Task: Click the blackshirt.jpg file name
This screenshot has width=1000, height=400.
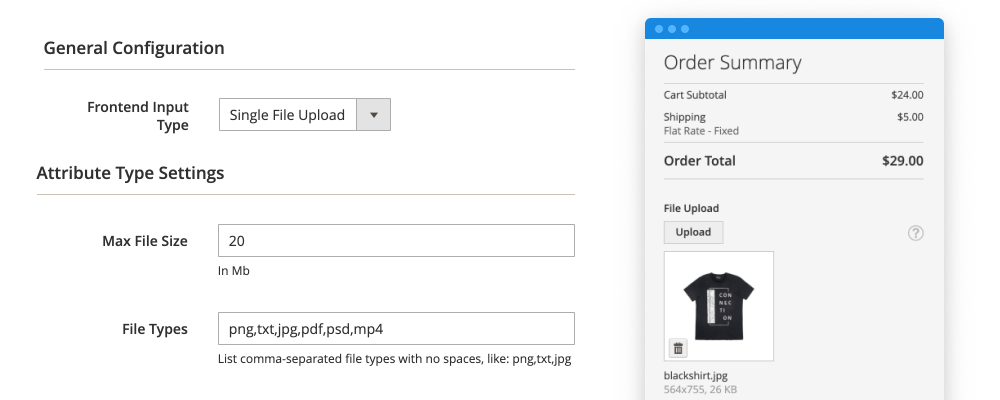Action: click(x=697, y=376)
